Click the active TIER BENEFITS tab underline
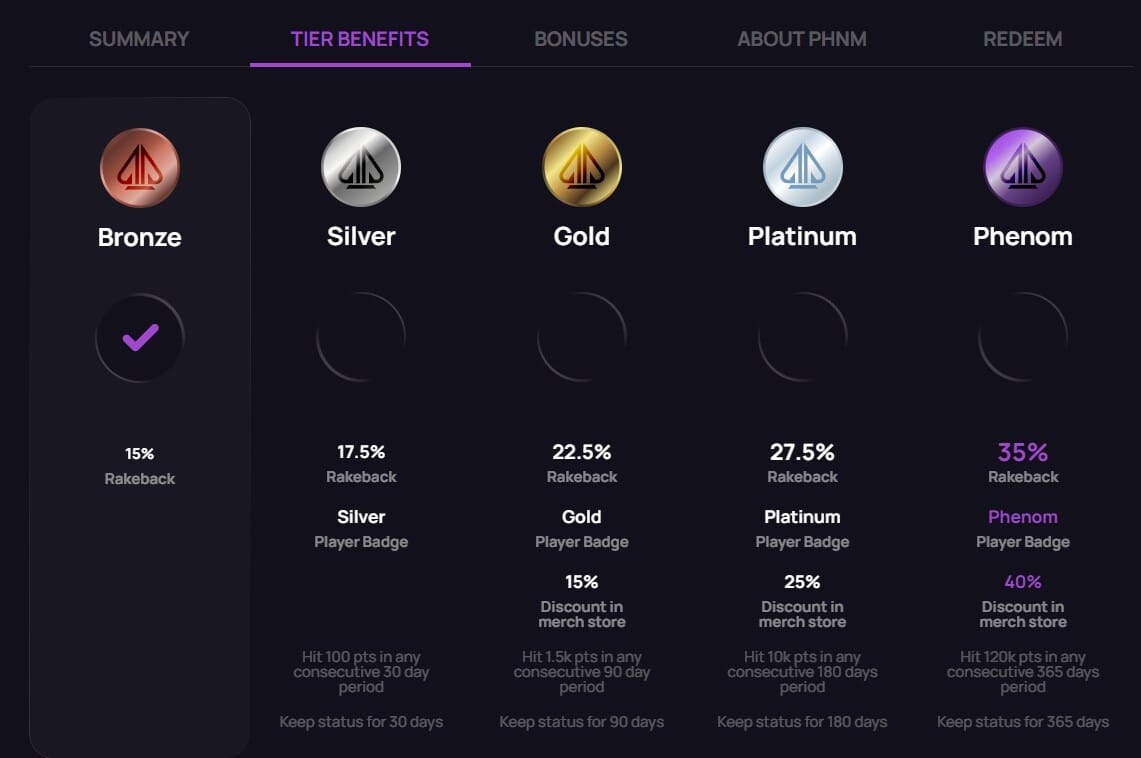Image resolution: width=1141 pixels, height=758 pixels. [361, 65]
